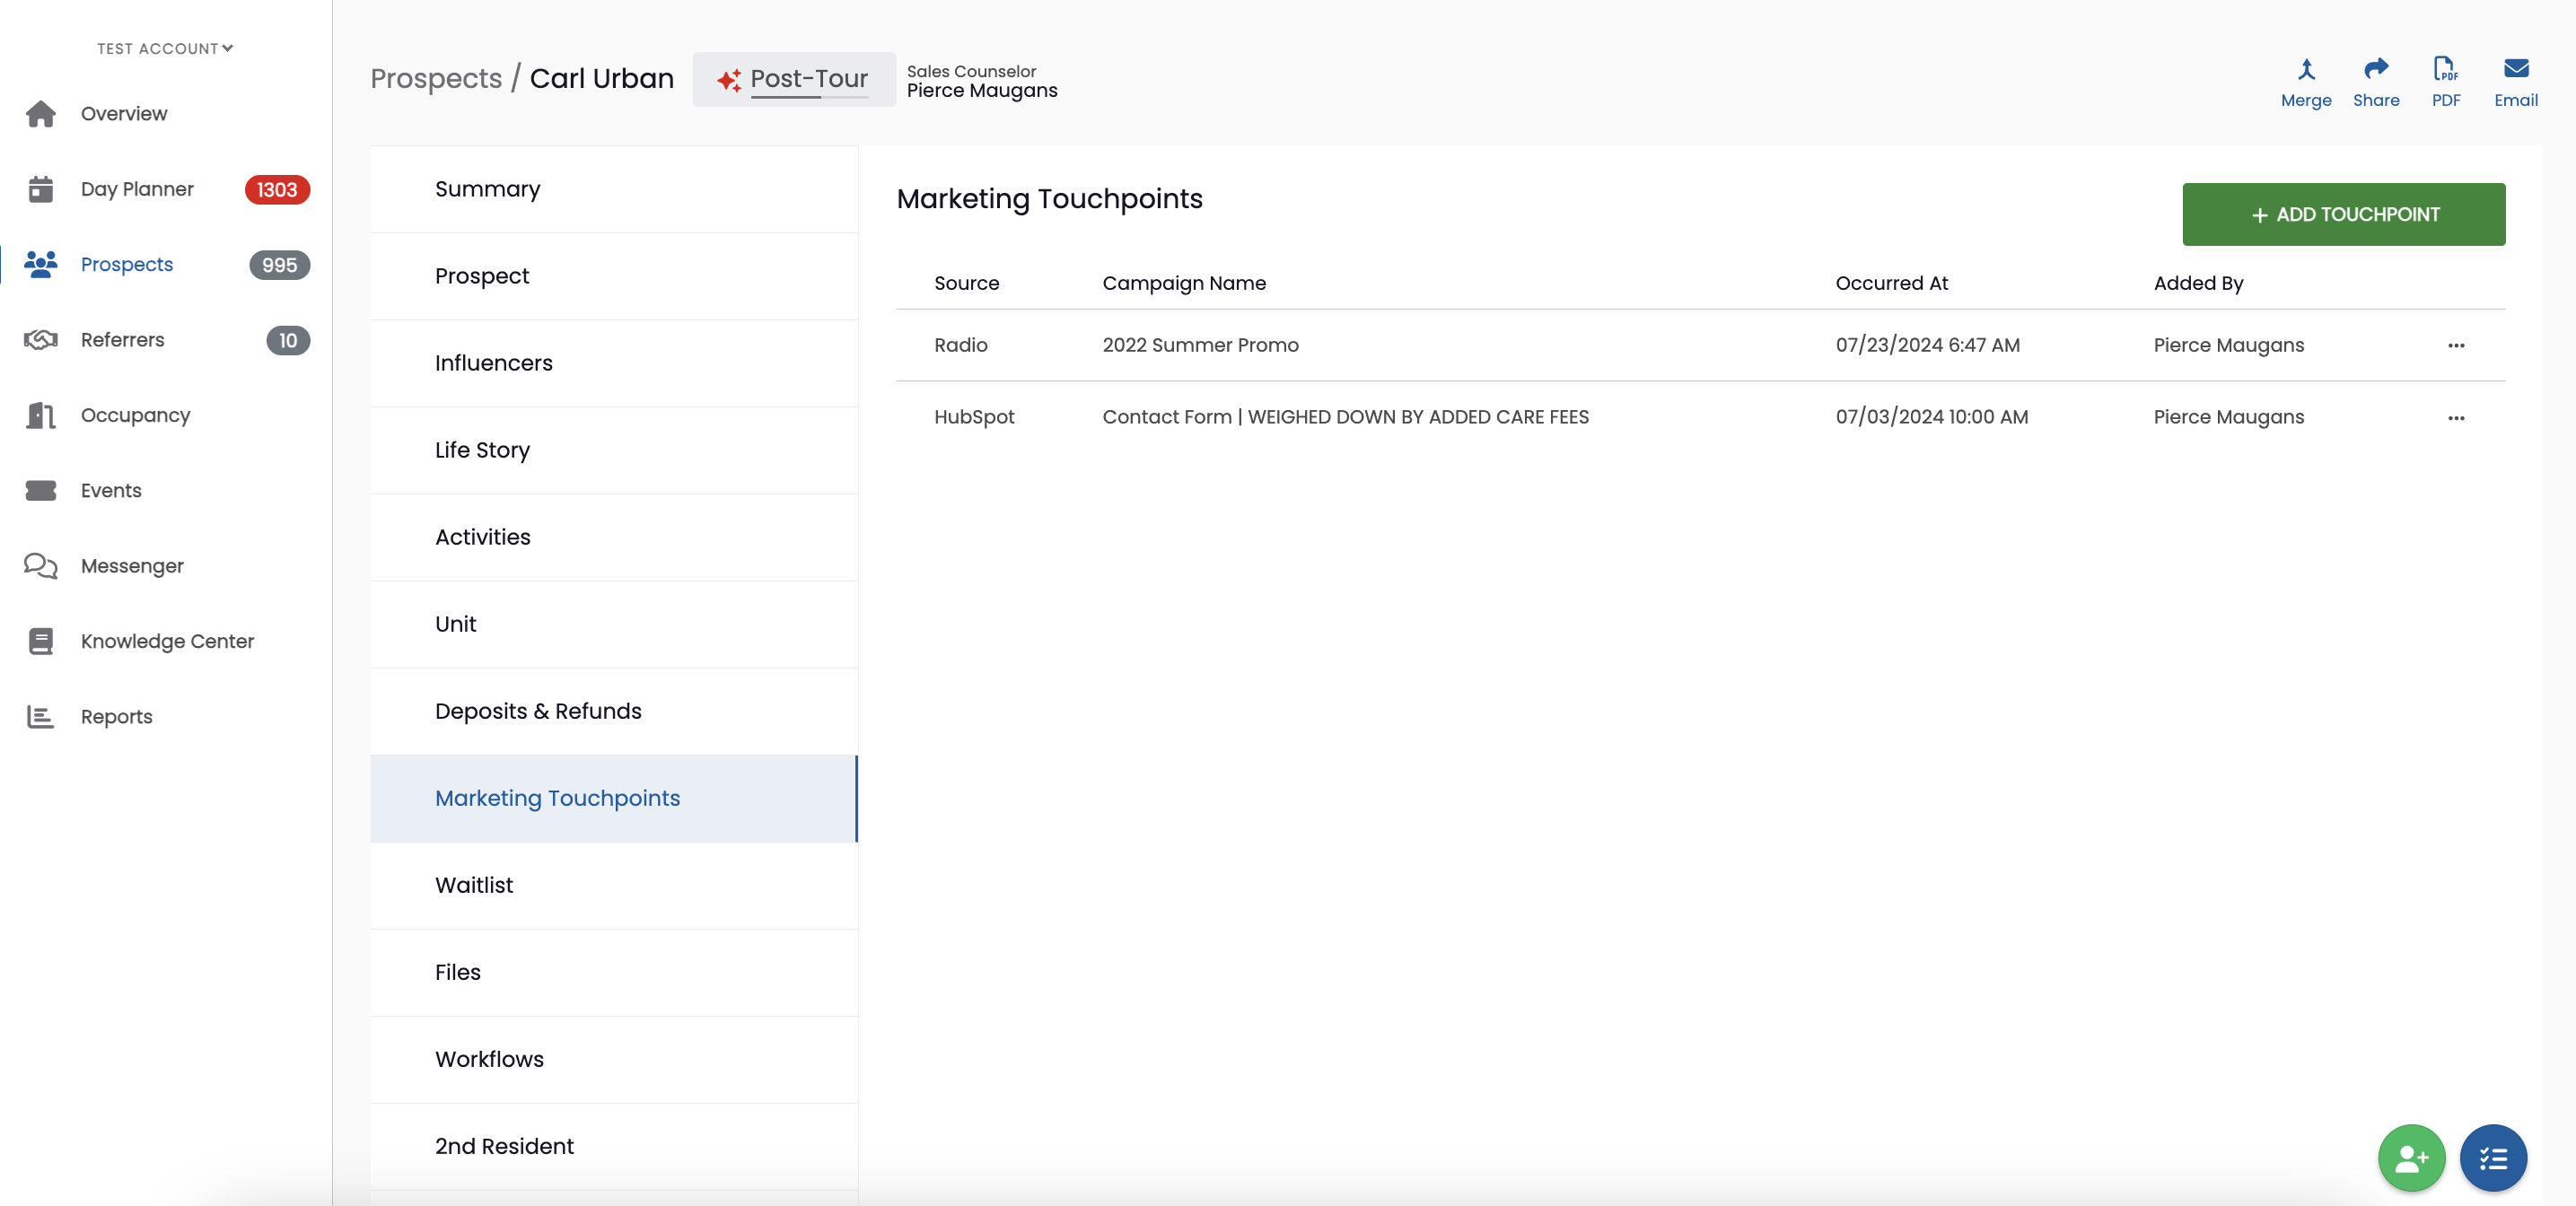This screenshot has width=2576, height=1206.
Task: Open the blue checklist floating button
Action: (x=2493, y=1158)
